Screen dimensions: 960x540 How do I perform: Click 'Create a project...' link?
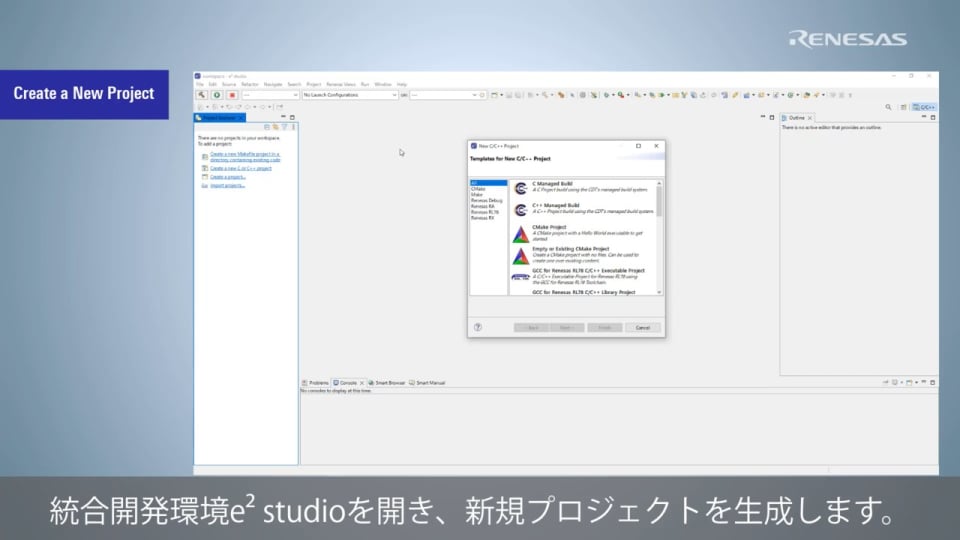pos(227,177)
